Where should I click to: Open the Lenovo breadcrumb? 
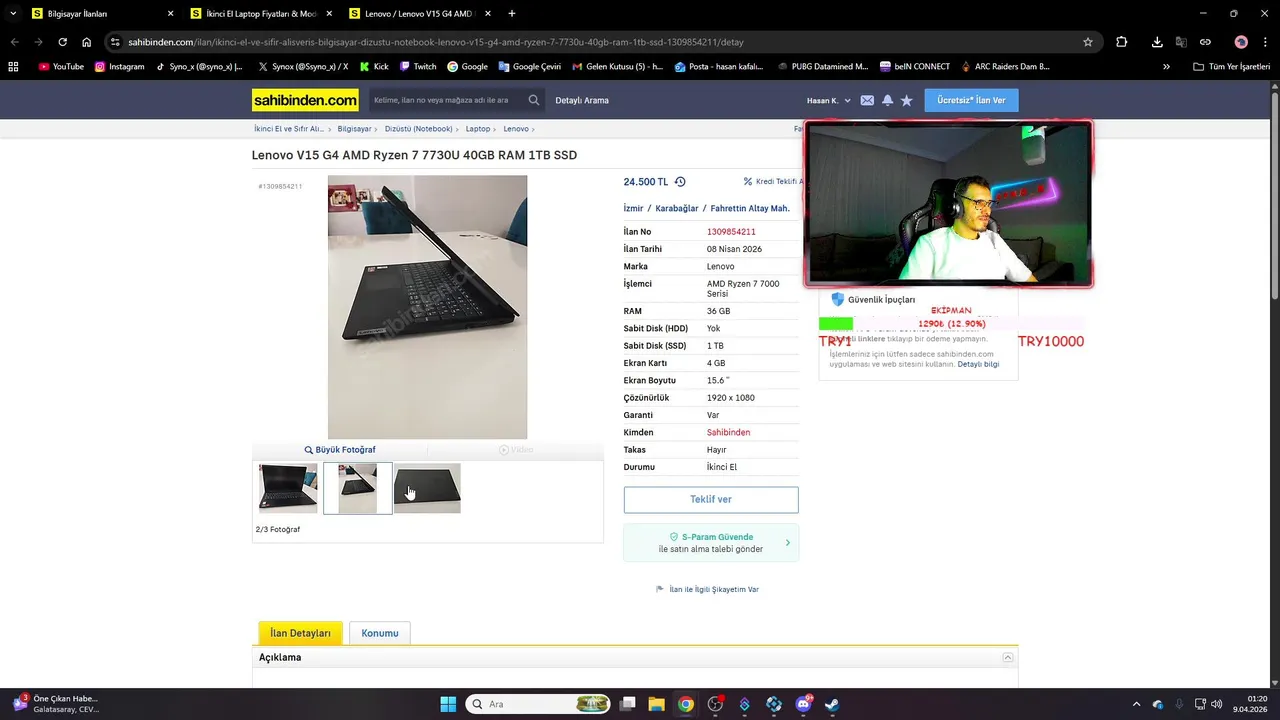pos(516,129)
